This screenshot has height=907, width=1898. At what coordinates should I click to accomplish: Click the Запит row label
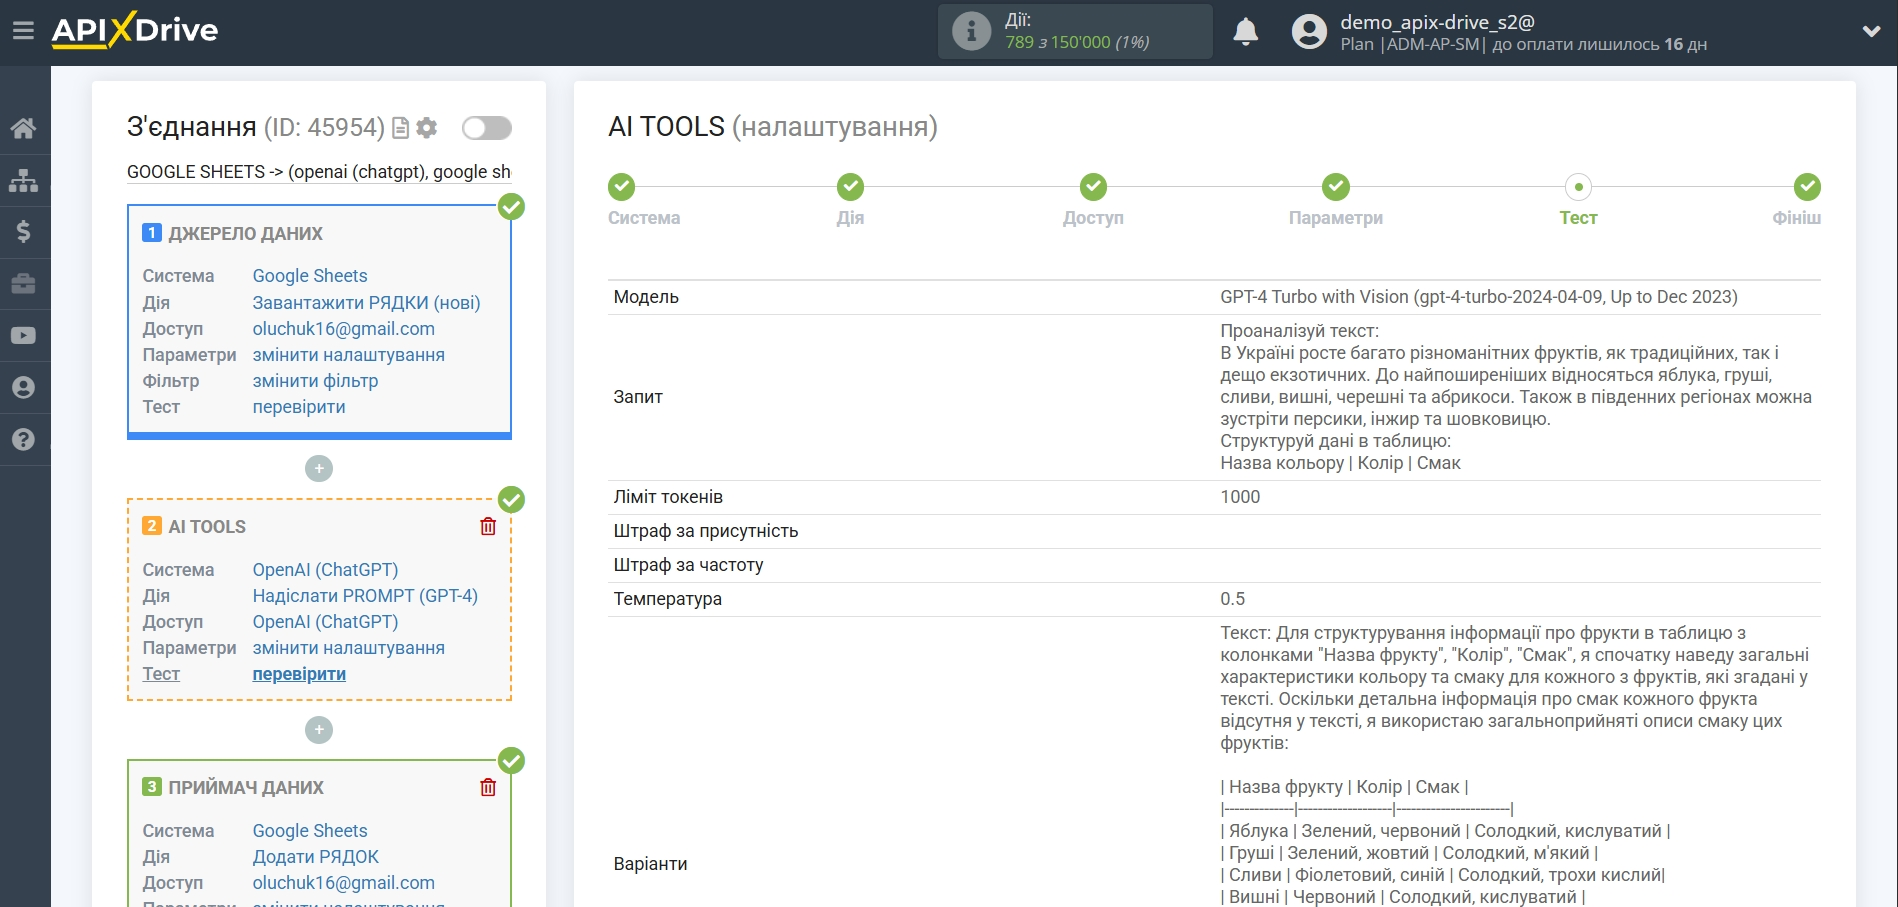(638, 397)
